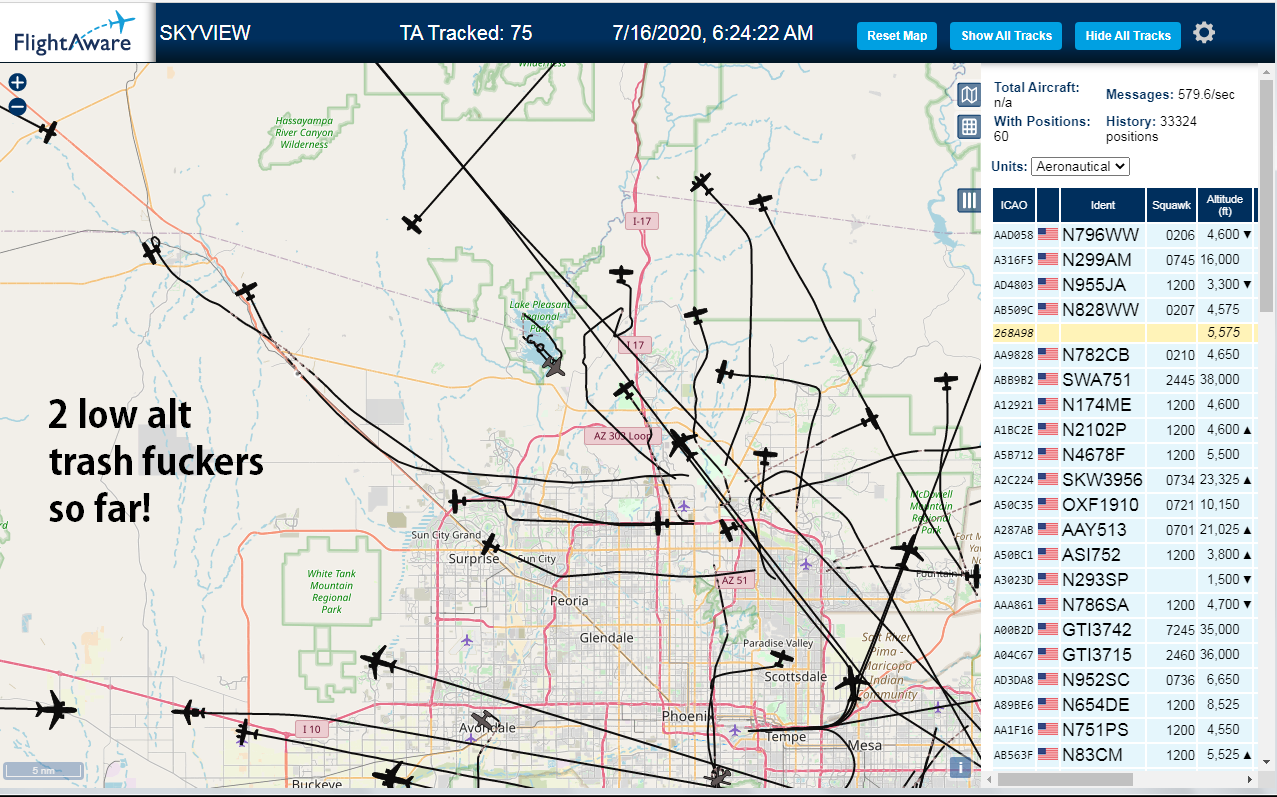Sort the table by Squawk column header
1277x797 pixels.
coord(1172,205)
